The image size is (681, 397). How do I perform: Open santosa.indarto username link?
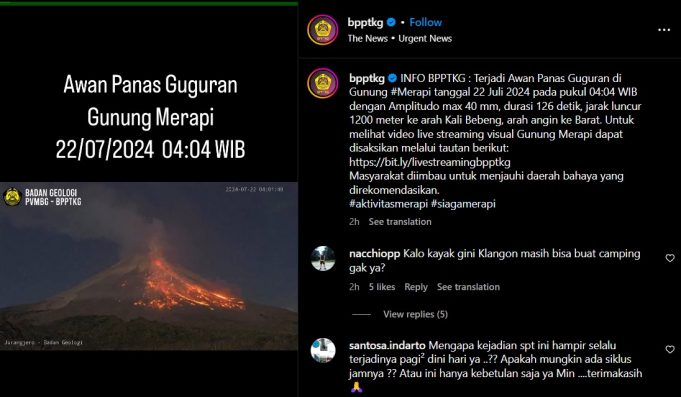(387, 346)
